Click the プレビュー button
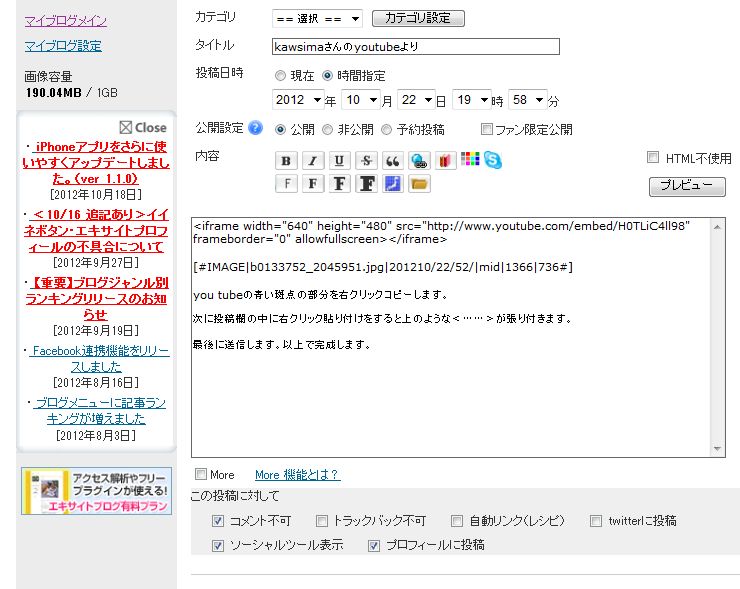Image resolution: width=740 pixels, height=589 pixels. (687, 186)
